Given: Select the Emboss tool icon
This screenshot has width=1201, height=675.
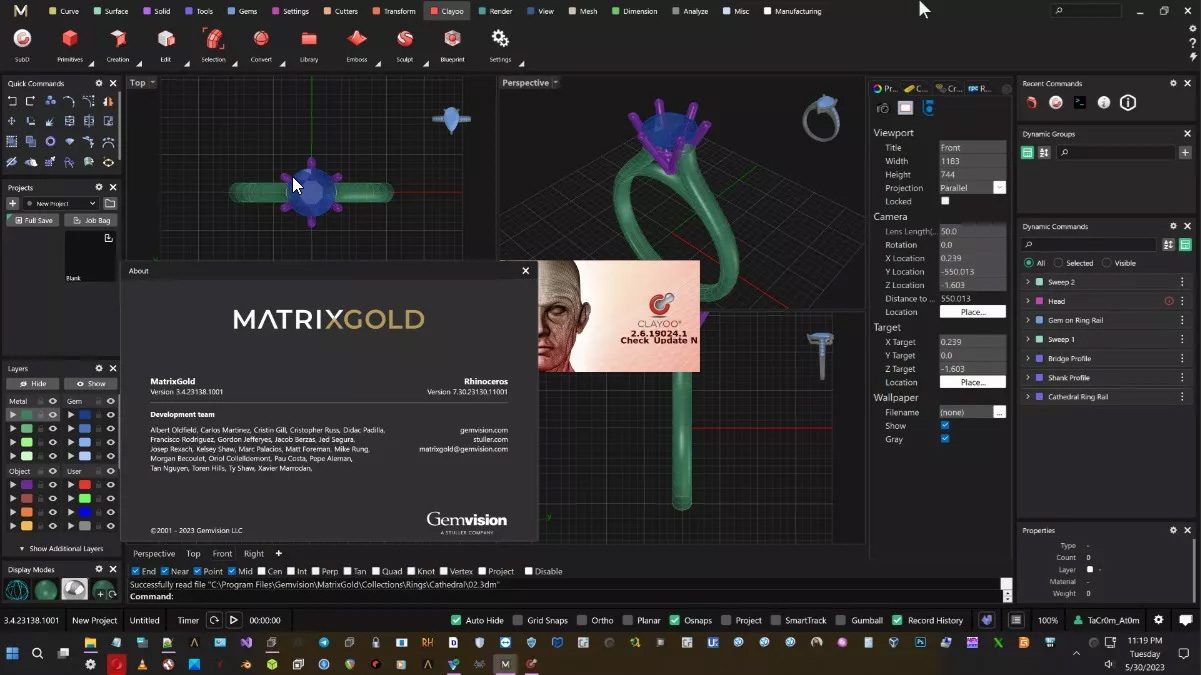Looking at the screenshot, I should 357,39.
